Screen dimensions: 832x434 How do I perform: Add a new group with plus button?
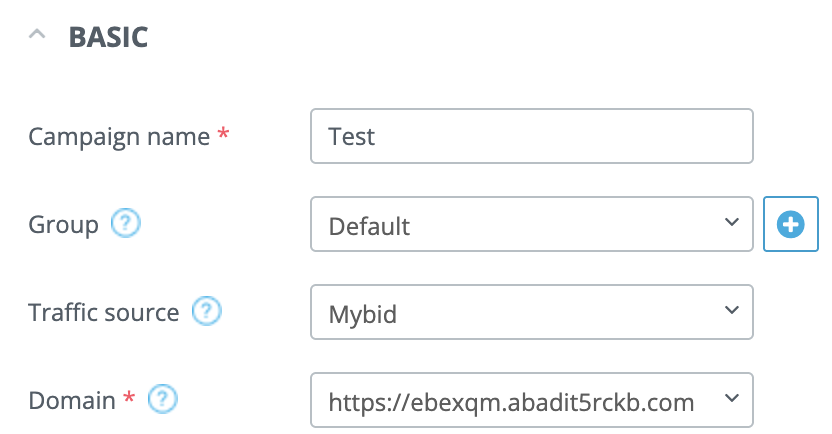791,225
